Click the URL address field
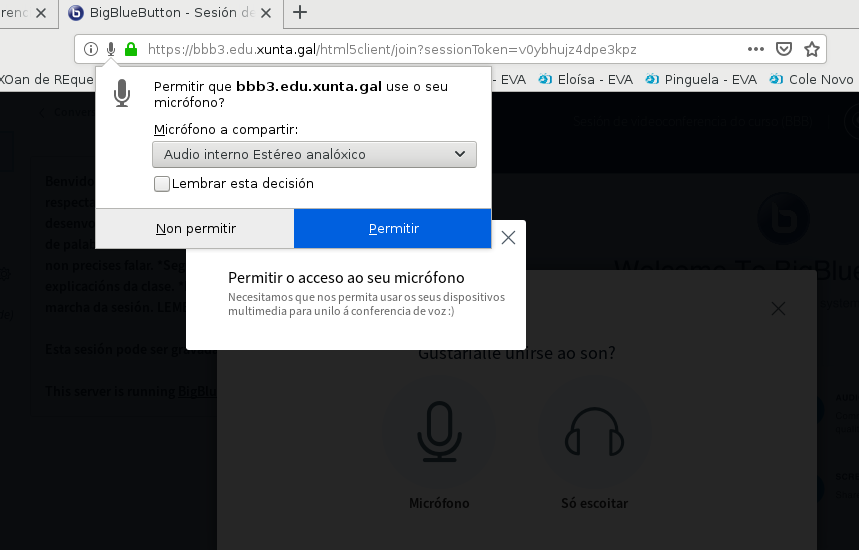The height and width of the screenshot is (550, 859). coord(440,49)
